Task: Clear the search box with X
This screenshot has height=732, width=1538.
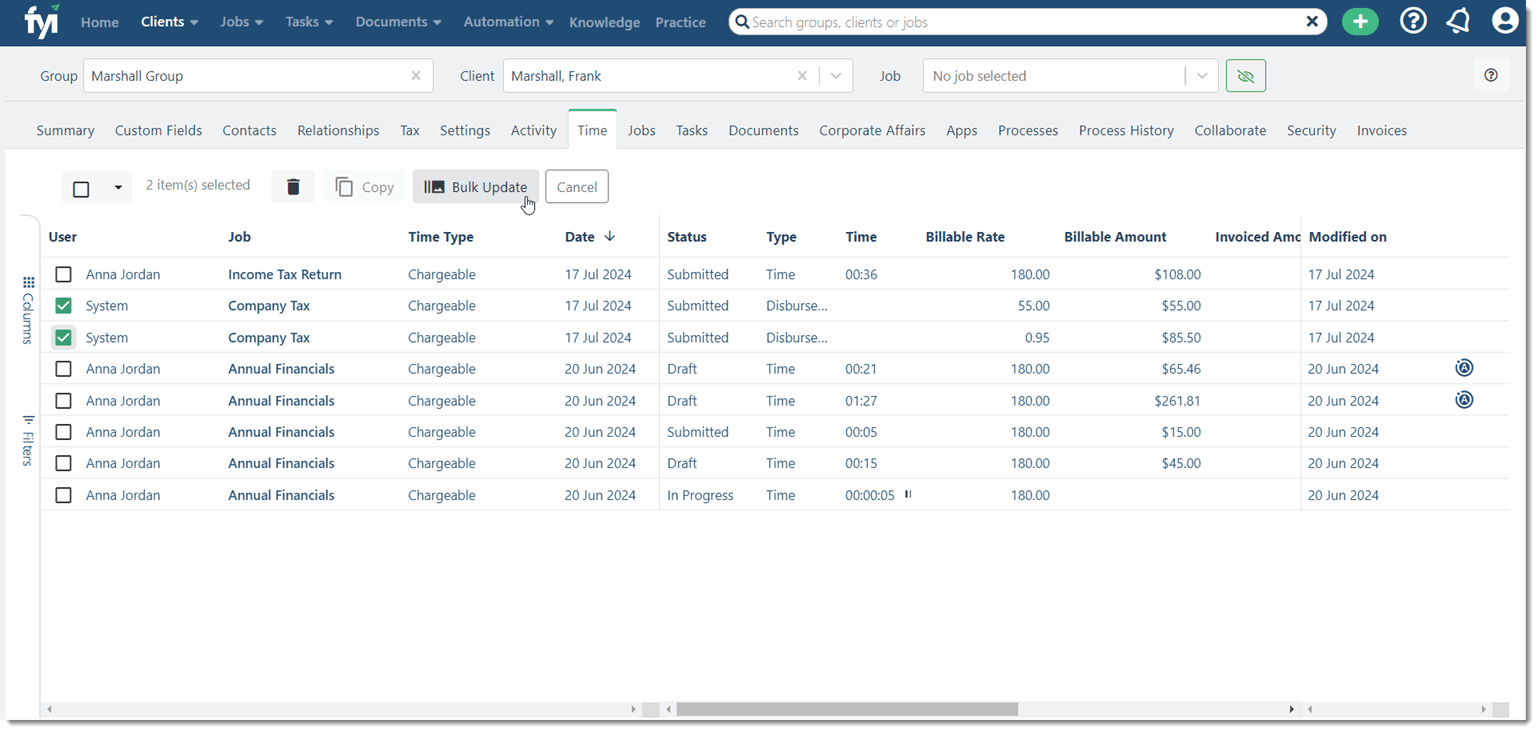Action: [1312, 22]
